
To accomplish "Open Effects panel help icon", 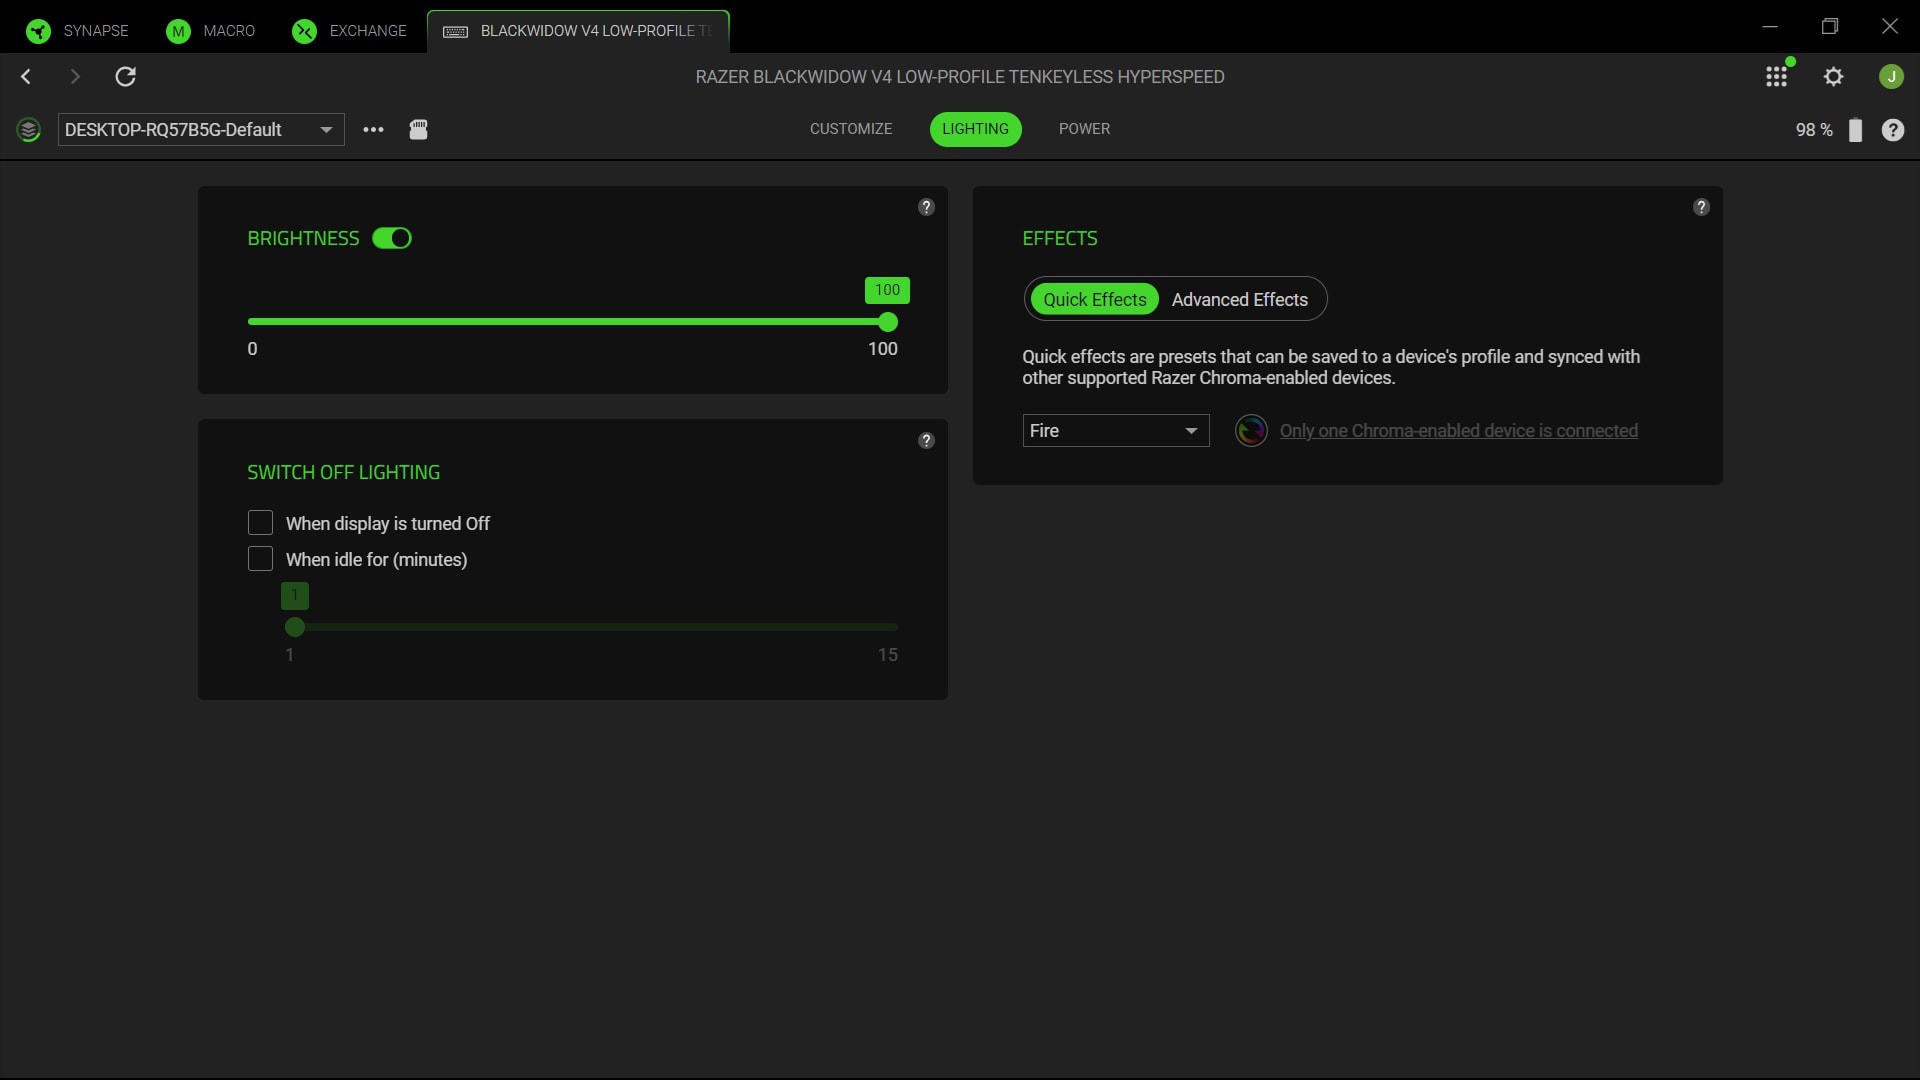I will point(1701,207).
